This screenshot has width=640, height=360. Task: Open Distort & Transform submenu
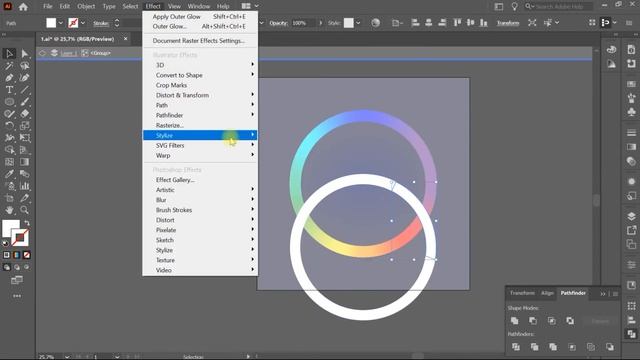[200, 95]
